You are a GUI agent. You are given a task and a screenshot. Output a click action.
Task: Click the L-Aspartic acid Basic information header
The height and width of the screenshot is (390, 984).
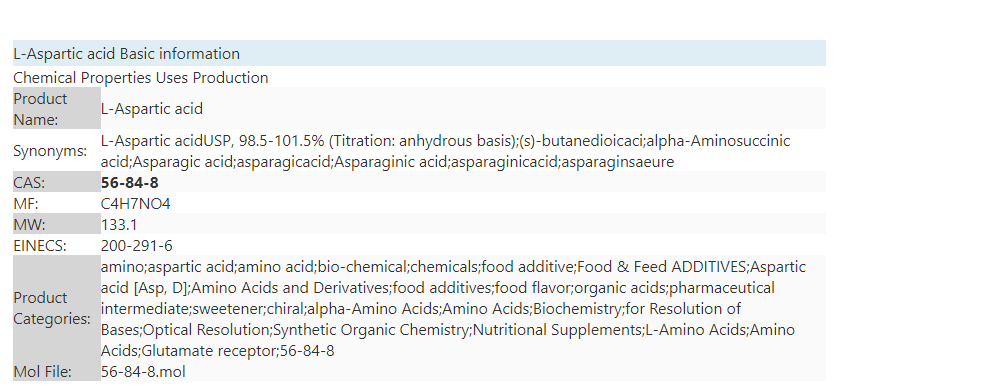coord(419,53)
